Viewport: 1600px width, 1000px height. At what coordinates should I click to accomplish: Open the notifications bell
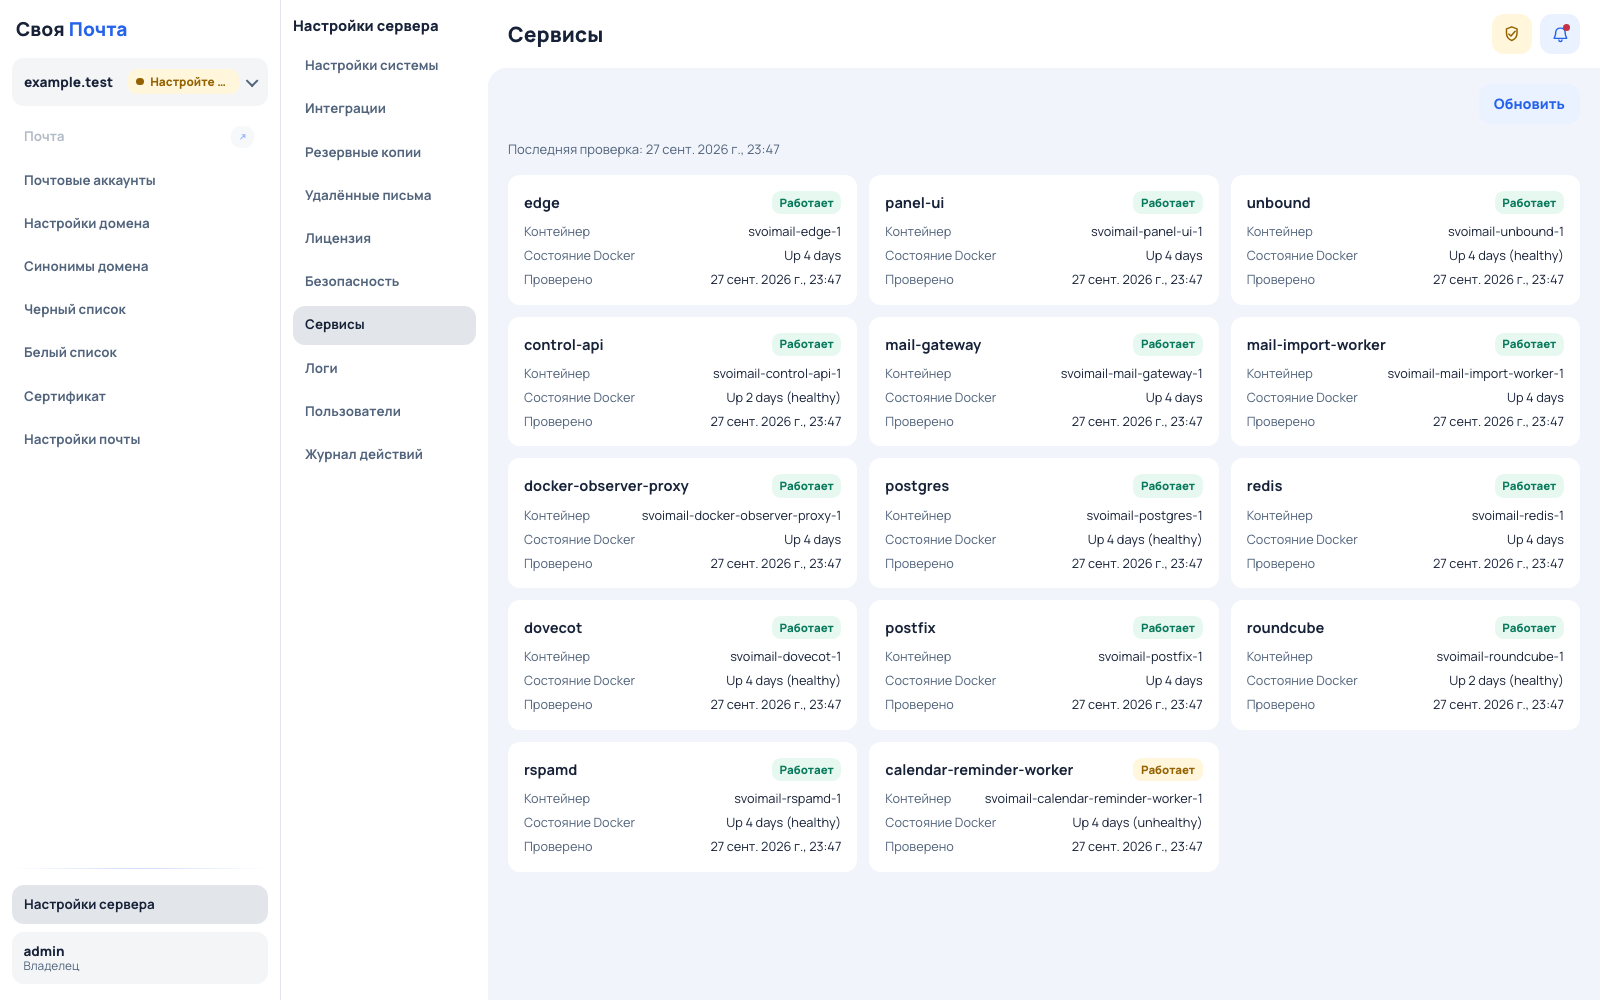1560,34
